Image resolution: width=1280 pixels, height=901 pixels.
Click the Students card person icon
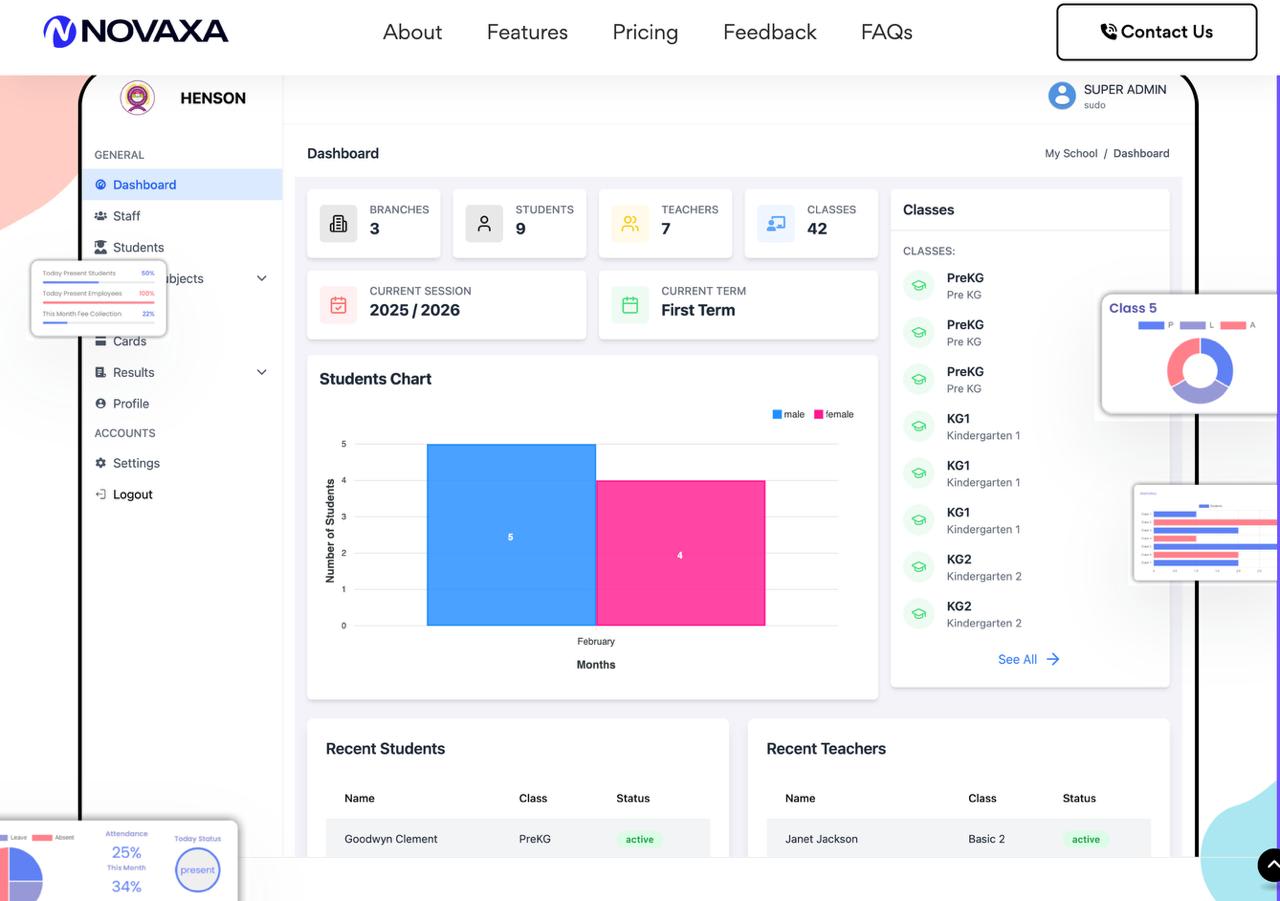tap(484, 224)
